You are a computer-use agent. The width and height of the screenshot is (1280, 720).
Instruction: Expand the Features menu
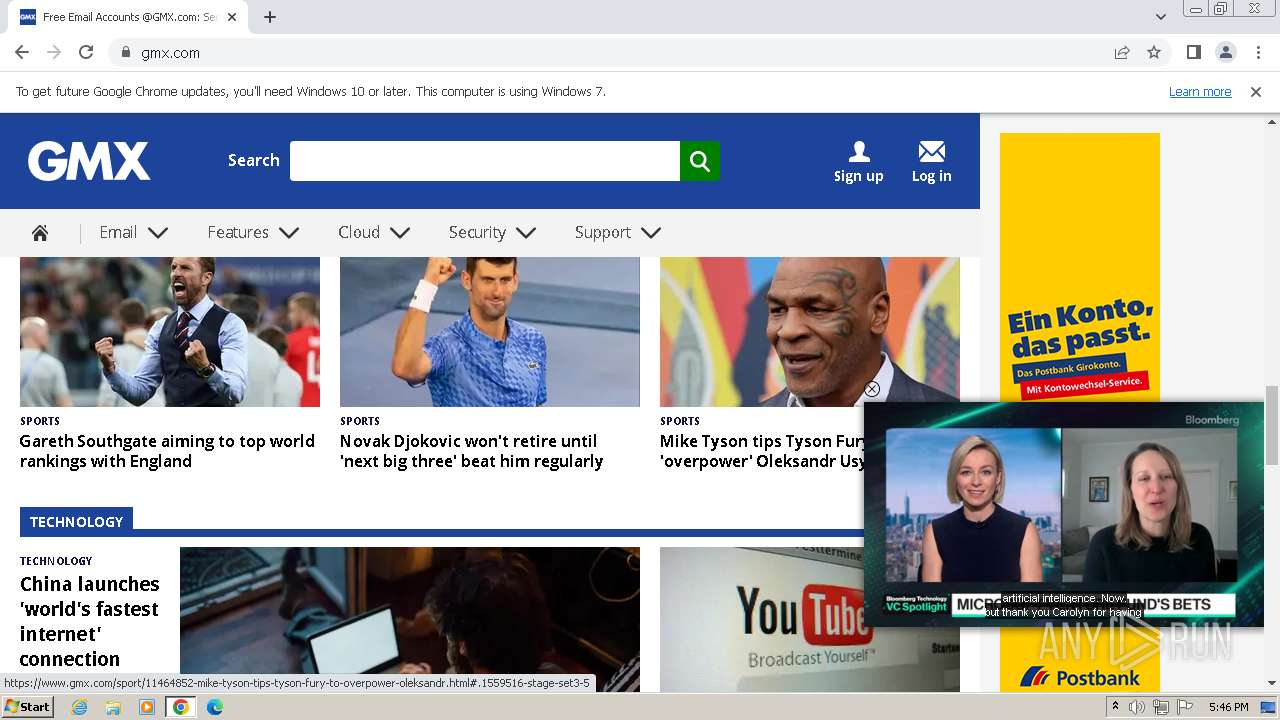pos(253,232)
